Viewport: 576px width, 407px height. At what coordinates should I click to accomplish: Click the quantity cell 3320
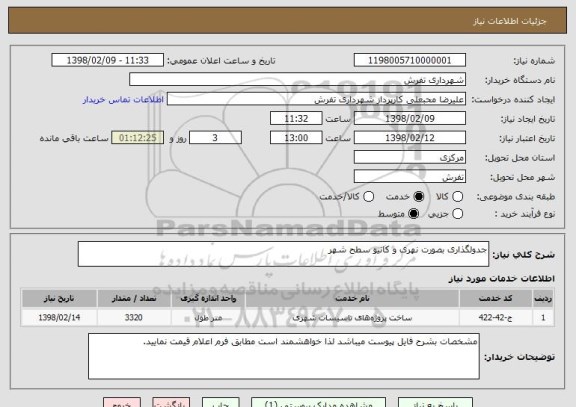[134, 317]
